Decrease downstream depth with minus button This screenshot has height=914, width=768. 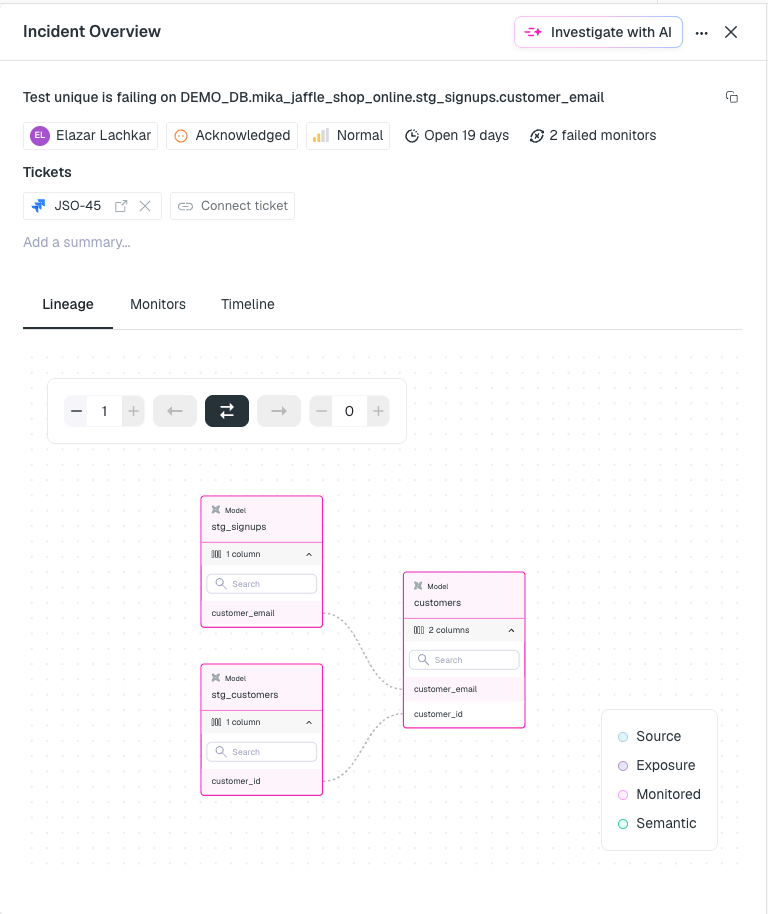[321, 411]
